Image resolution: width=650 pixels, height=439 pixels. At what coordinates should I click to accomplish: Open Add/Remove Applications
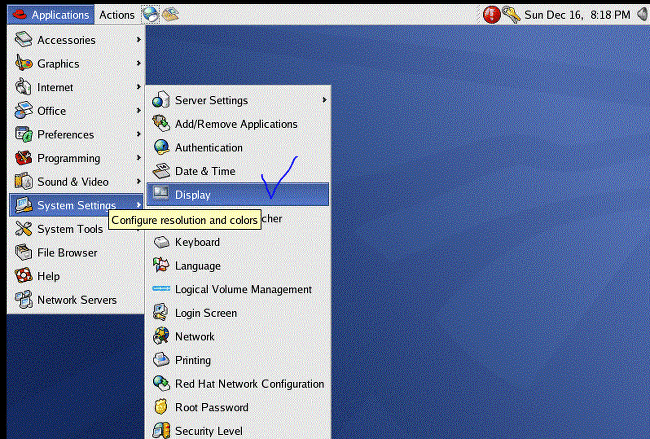coord(238,124)
